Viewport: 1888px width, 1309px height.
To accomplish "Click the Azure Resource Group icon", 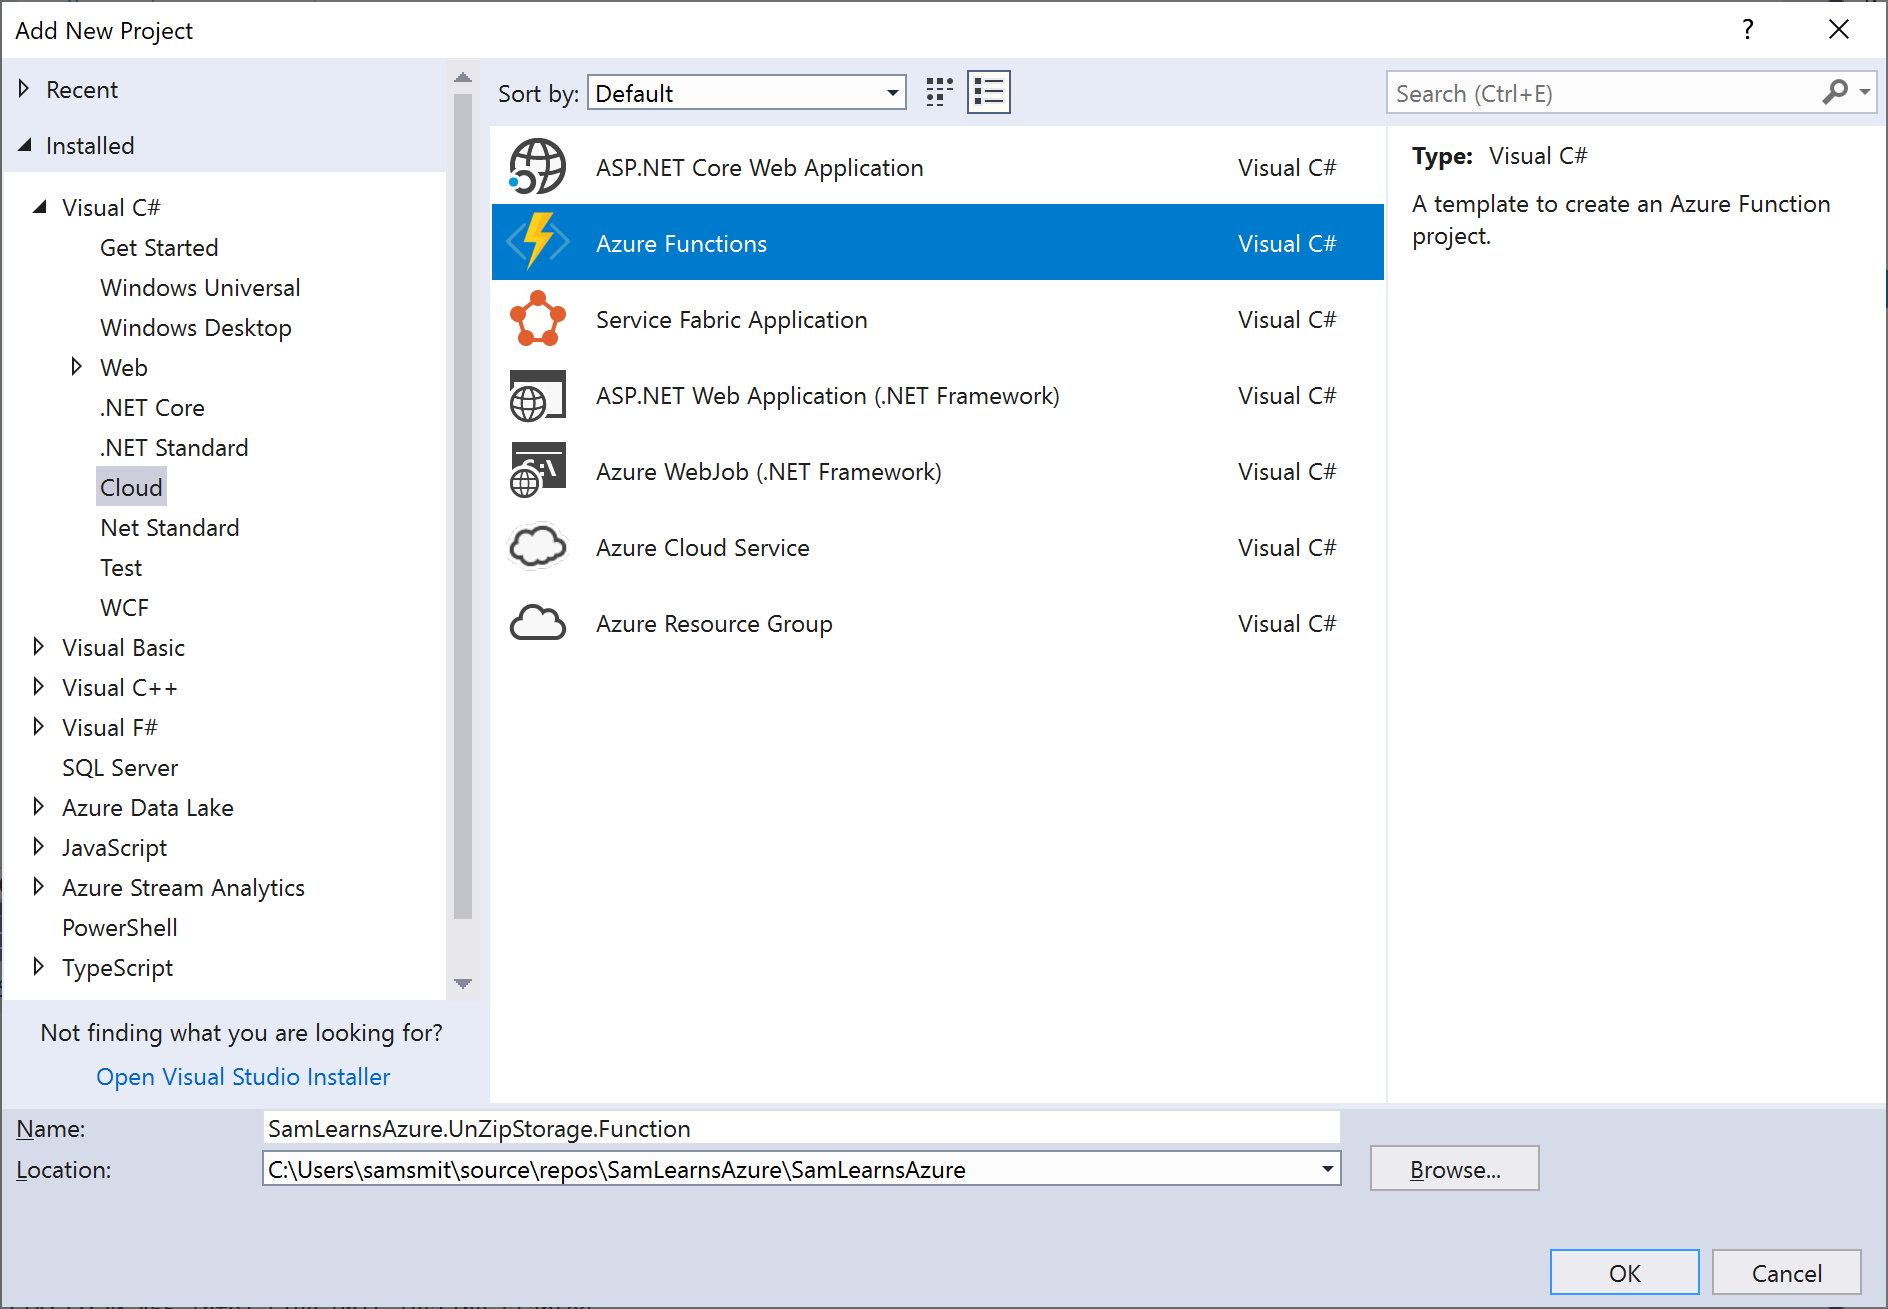I will tap(538, 623).
